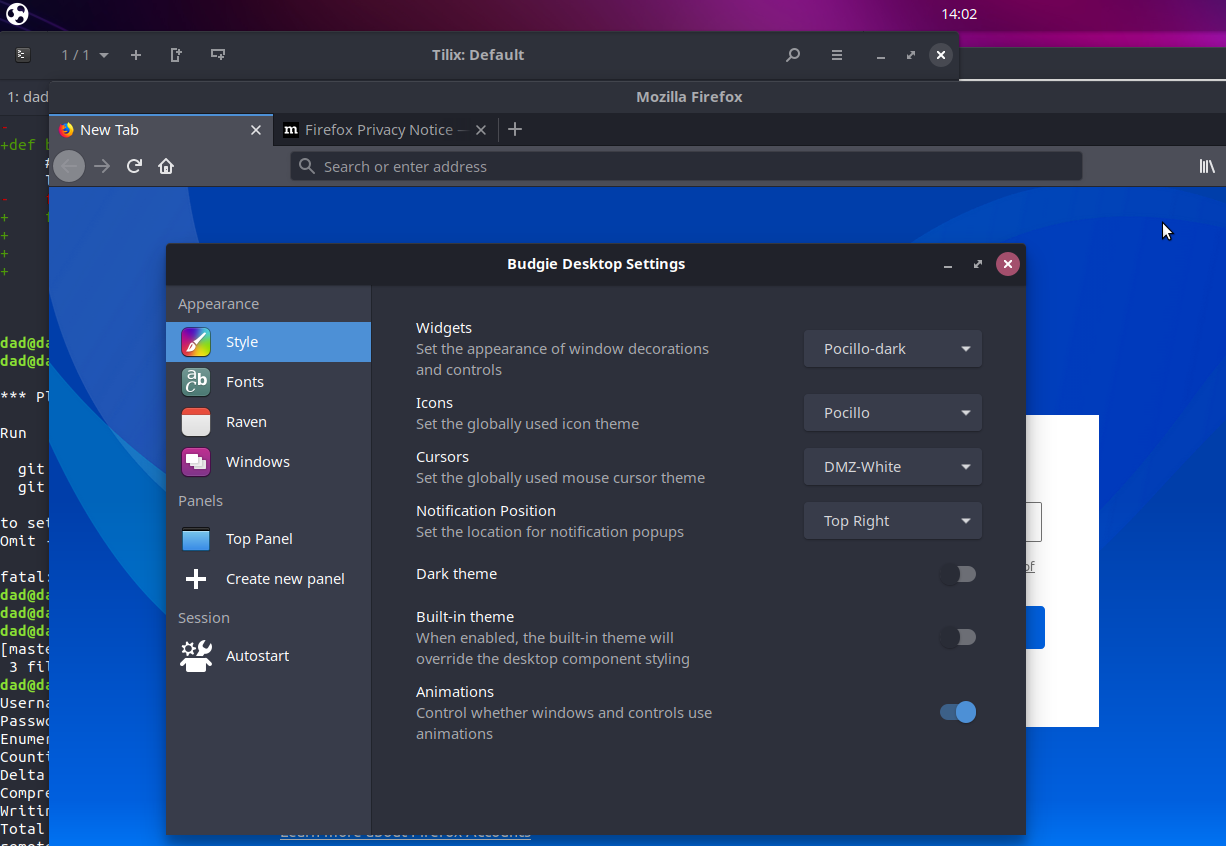Click the Budgie menu icon in top panel
Screen dimensions: 1226x846
pos(17,14)
